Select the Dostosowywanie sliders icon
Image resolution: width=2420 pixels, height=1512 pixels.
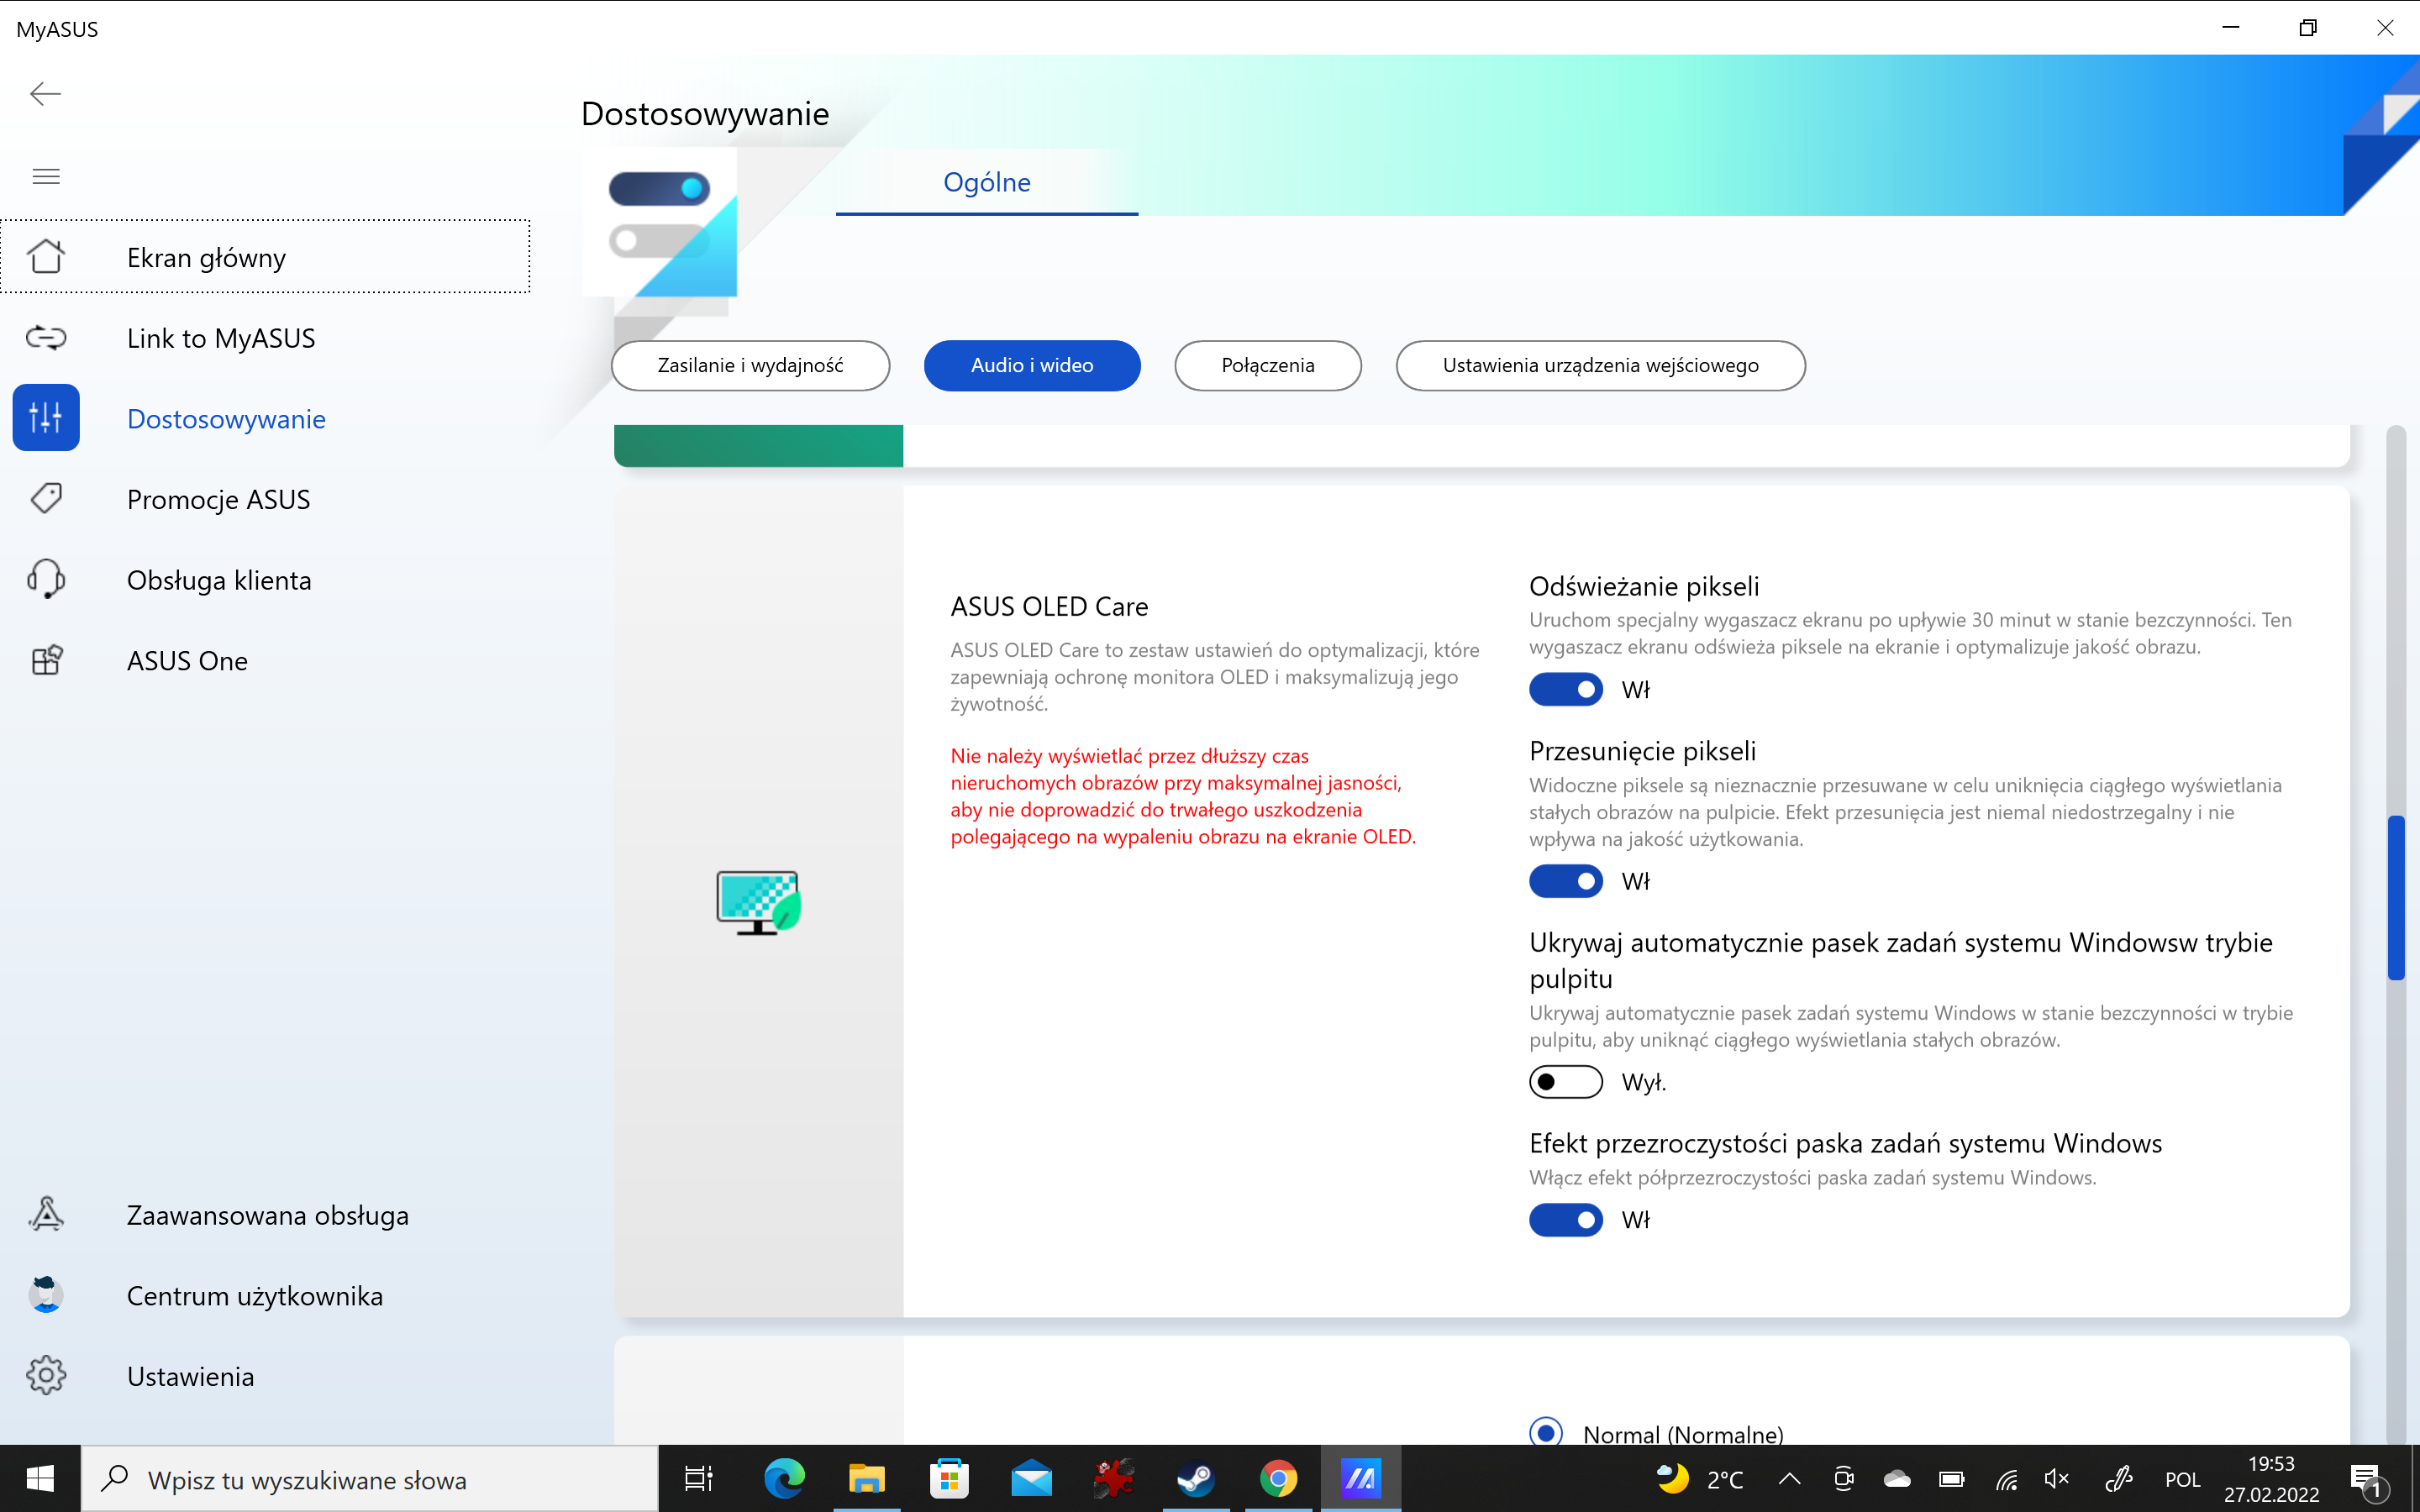46,418
